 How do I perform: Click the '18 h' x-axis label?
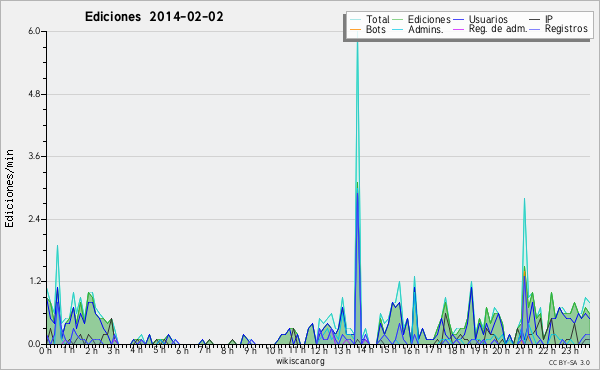[x=456, y=350]
